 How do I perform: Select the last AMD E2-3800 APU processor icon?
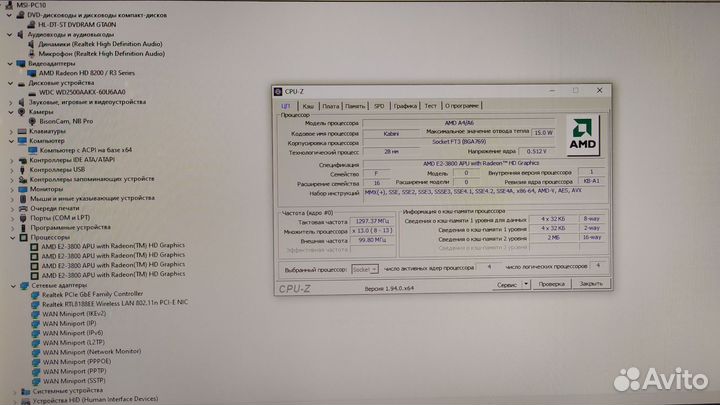(34, 276)
